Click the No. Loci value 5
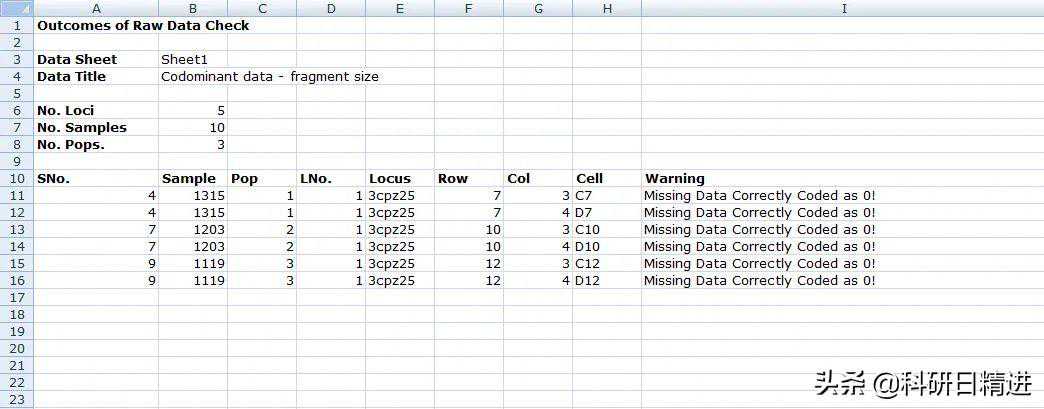The height and width of the screenshot is (409, 1044). point(193,111)
